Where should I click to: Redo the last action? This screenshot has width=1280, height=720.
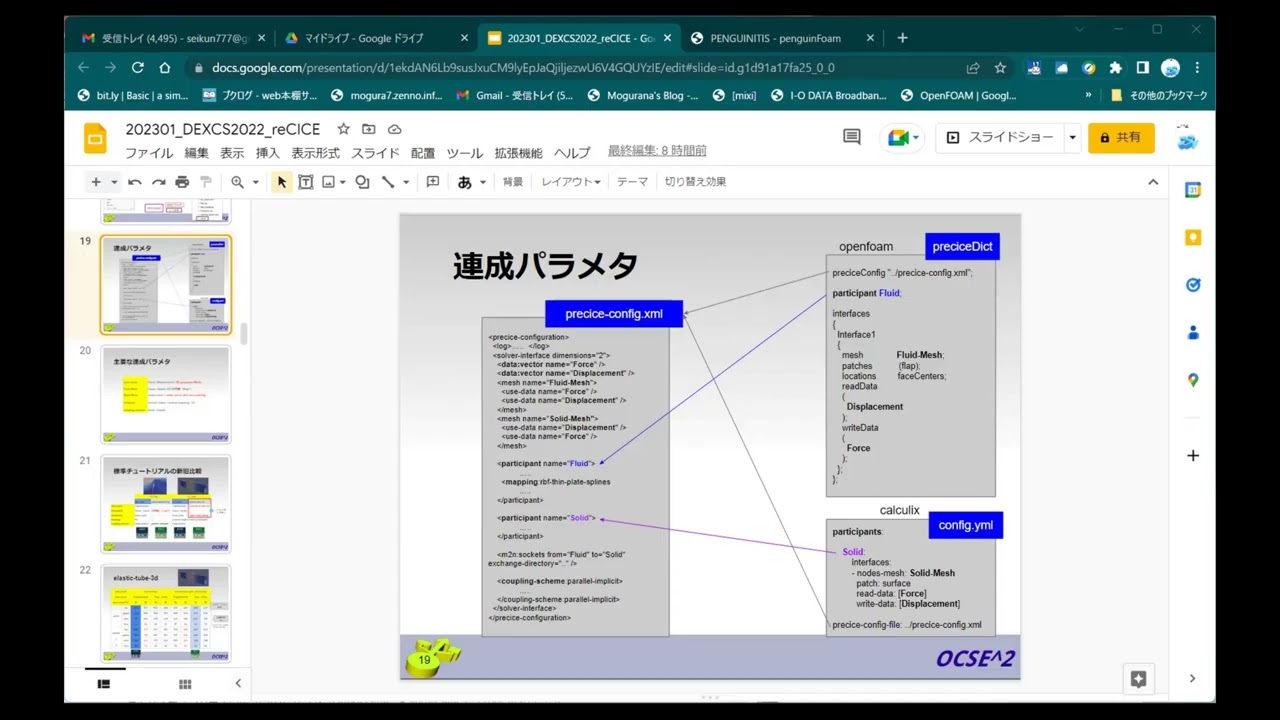(x=158, y=182)
